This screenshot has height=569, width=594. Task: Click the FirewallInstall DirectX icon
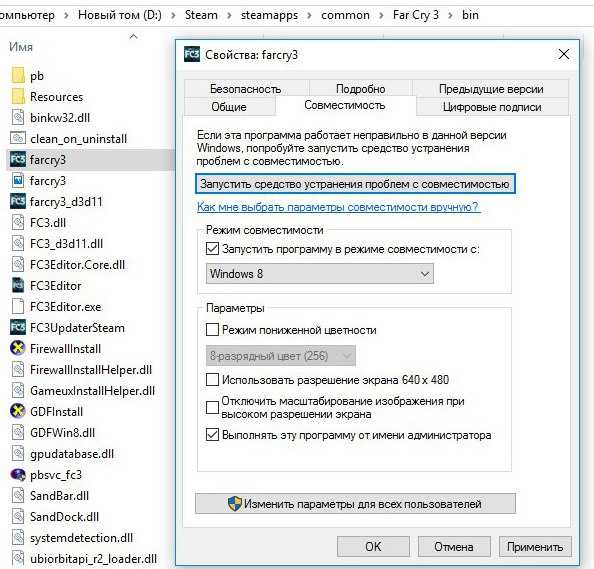(18, 348)
